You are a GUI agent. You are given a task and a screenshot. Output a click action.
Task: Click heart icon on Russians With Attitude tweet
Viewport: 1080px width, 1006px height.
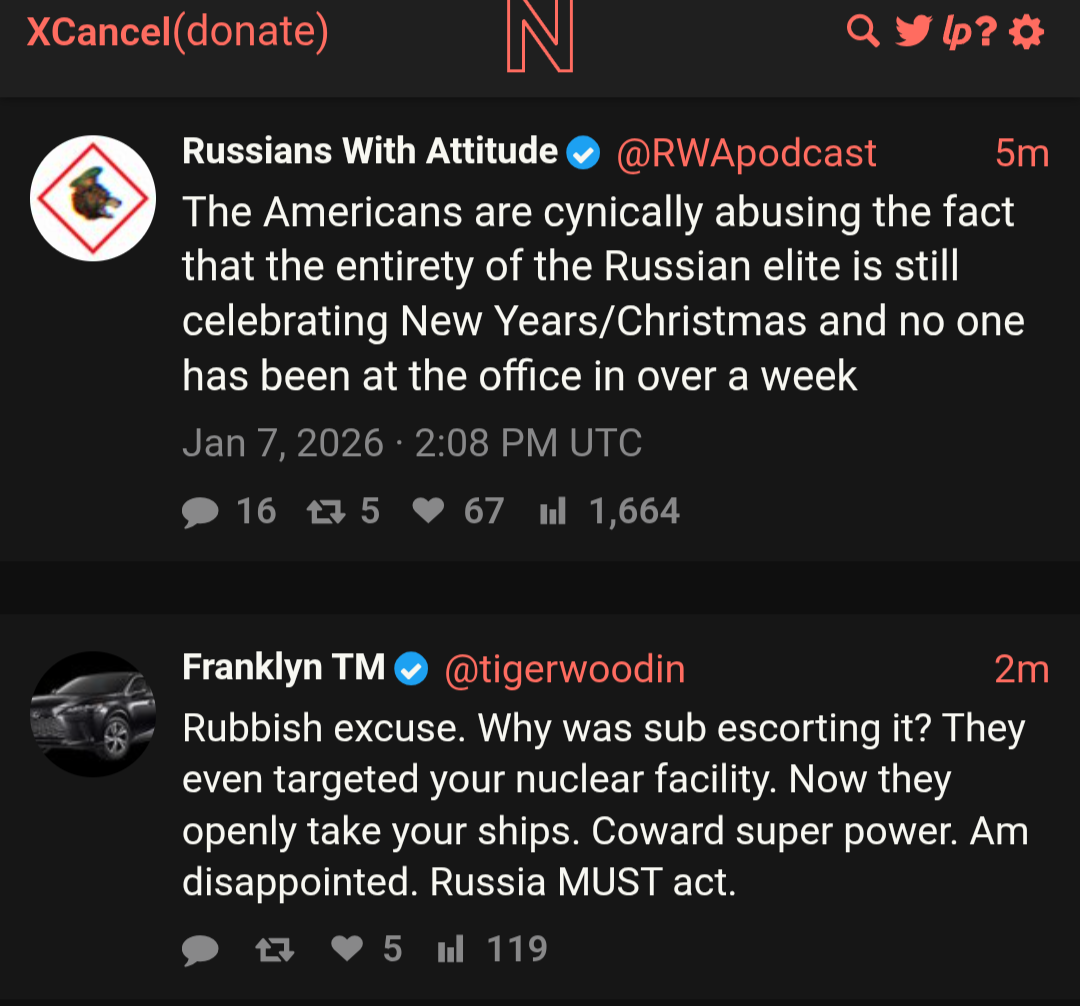[428, 512]
